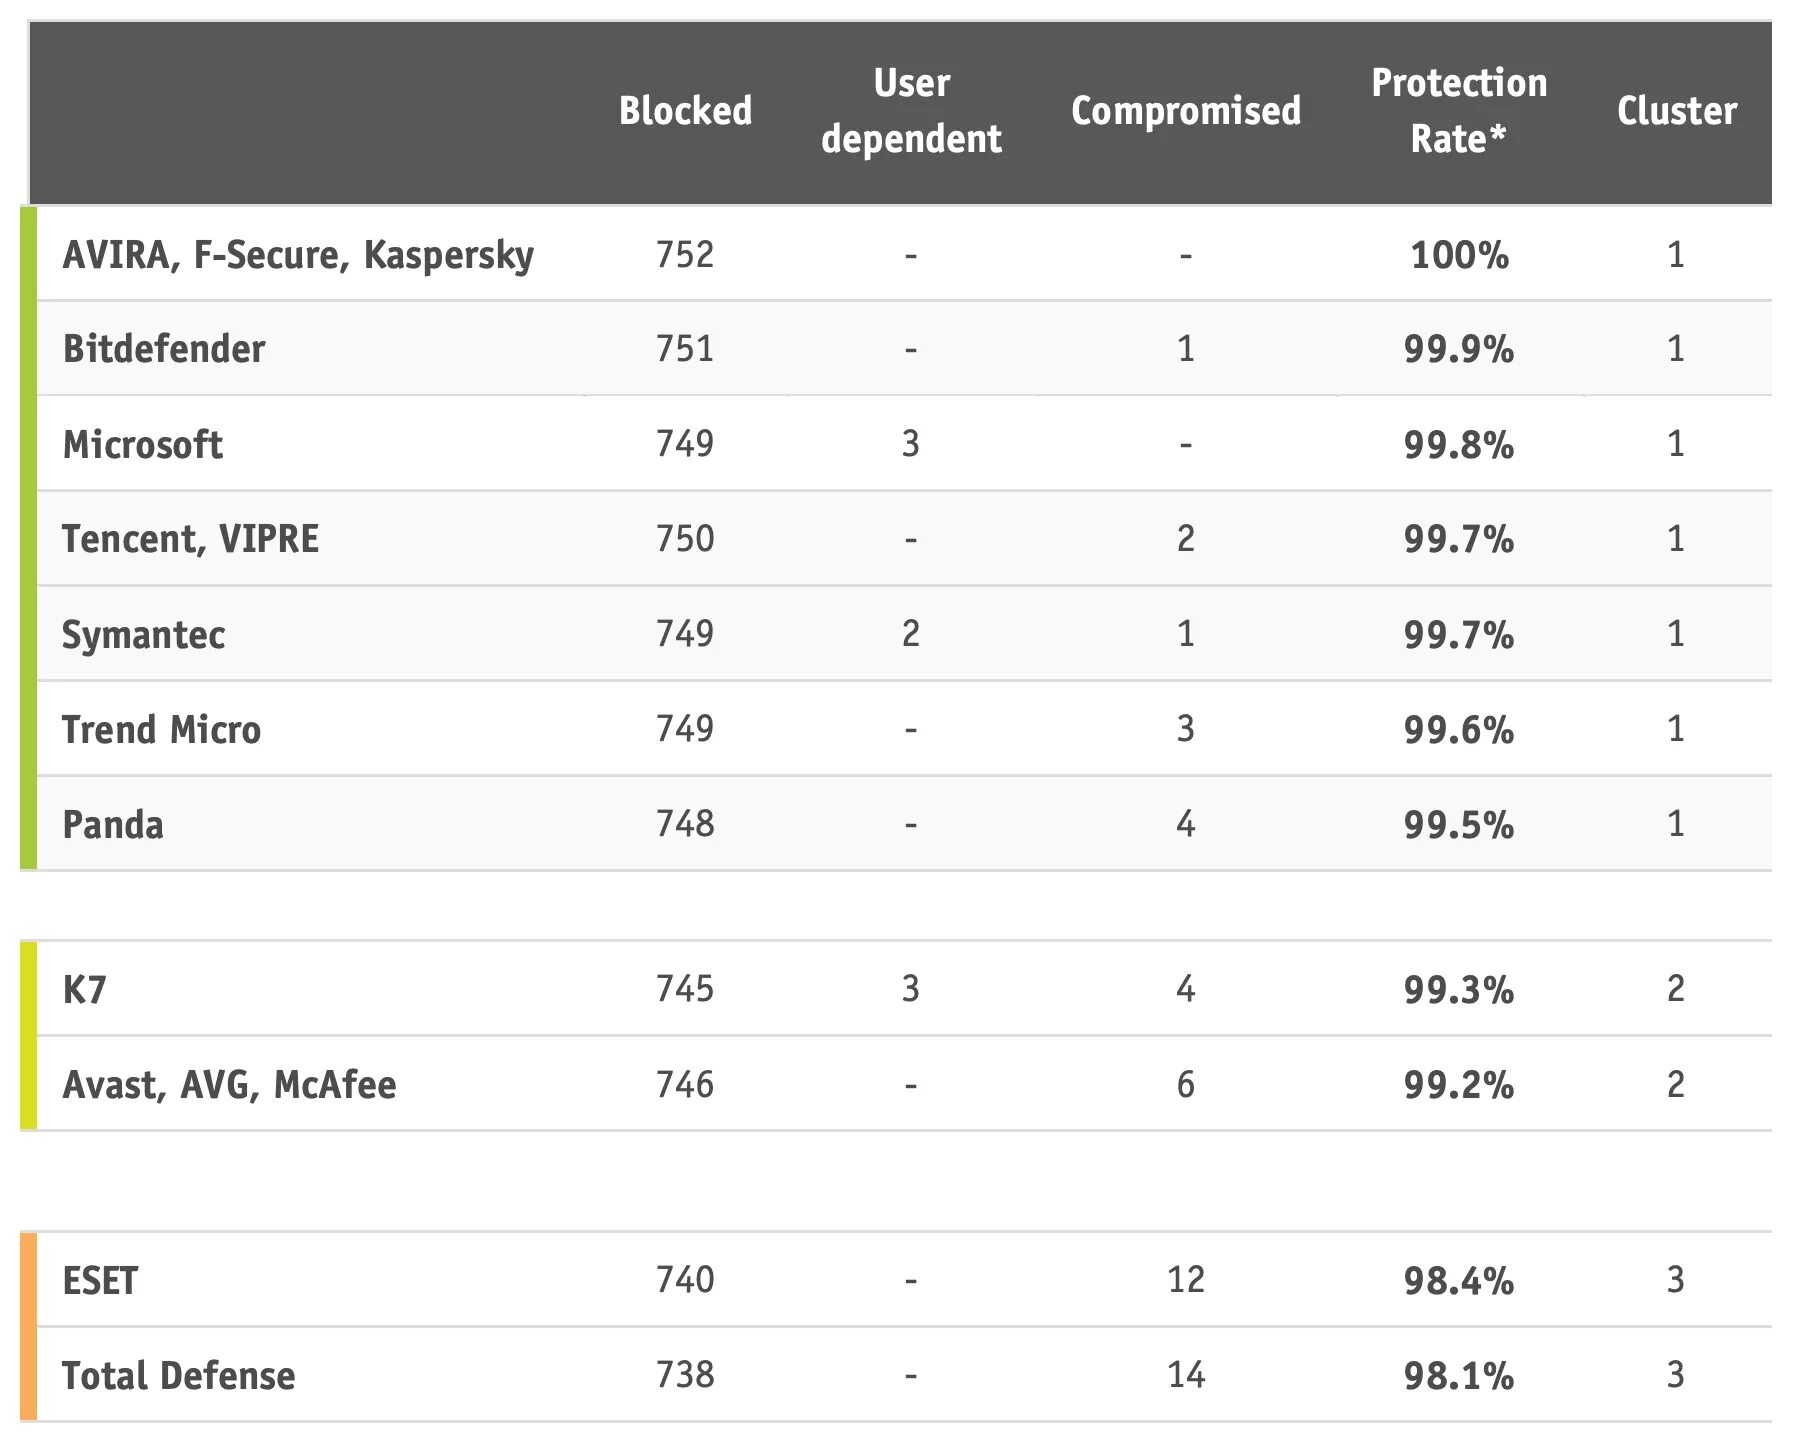Select the Protection Rate* header

click(1459, 111)
